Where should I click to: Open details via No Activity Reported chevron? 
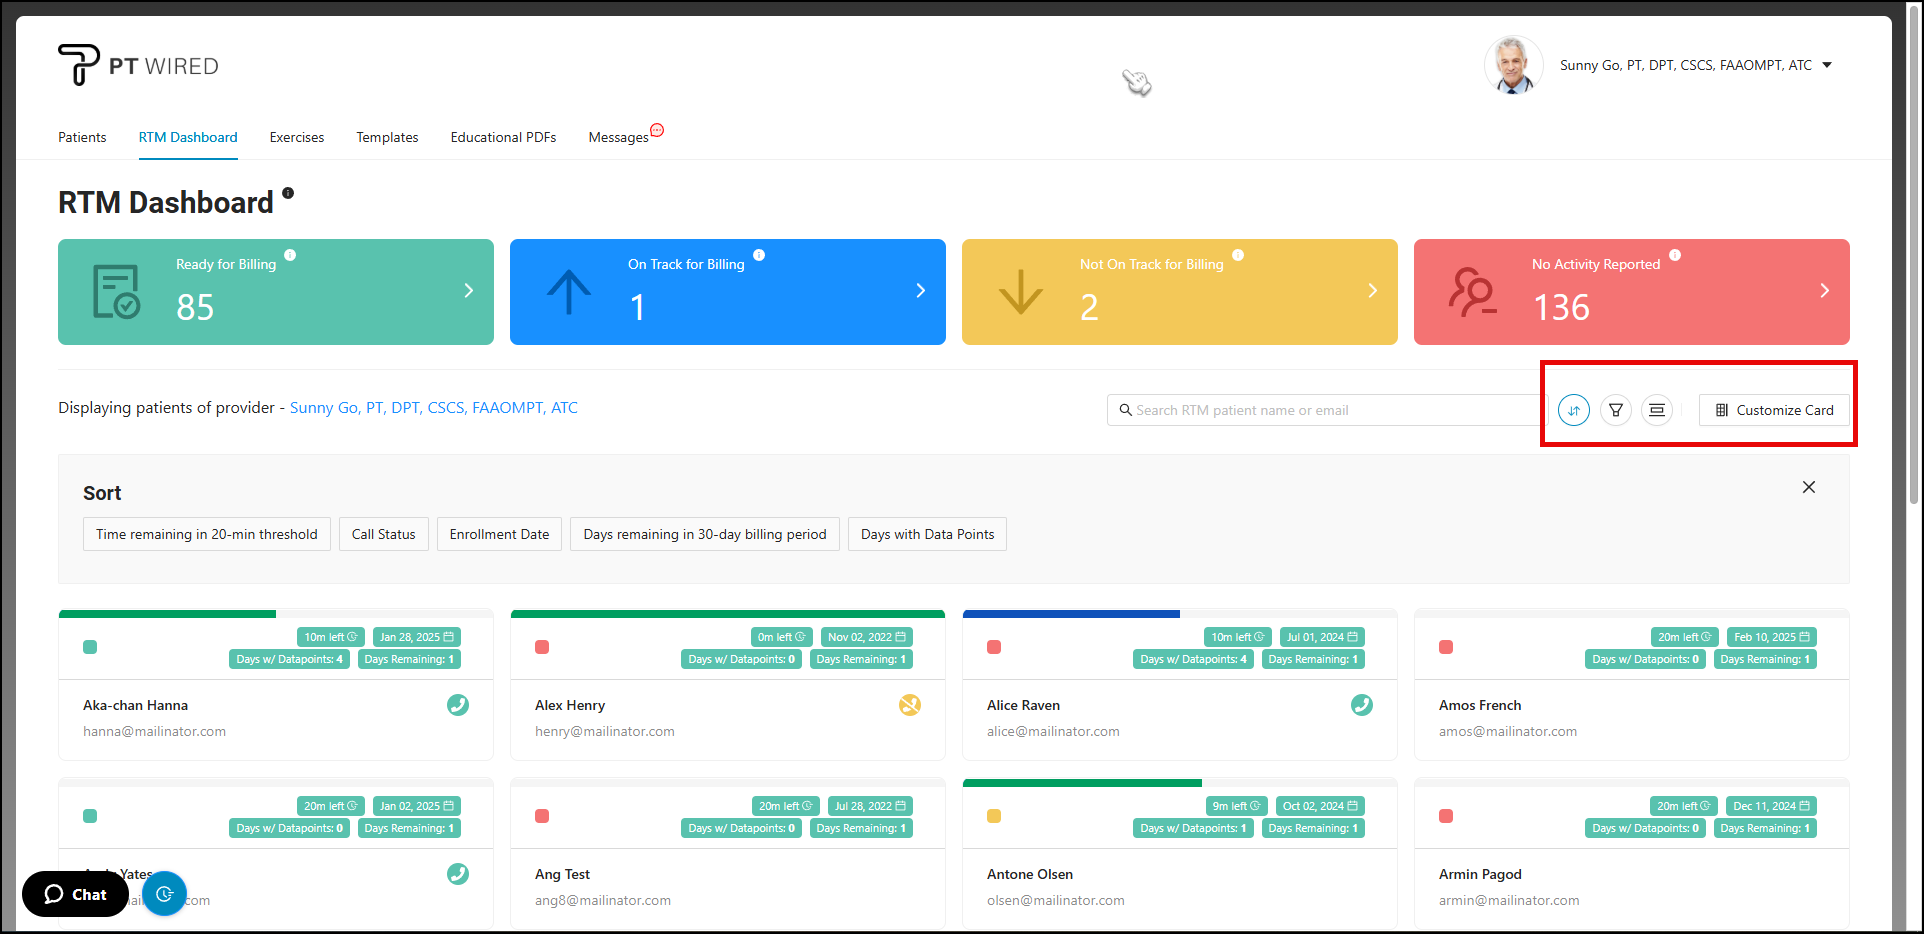pyautogui.click(x=1824, y=291)
